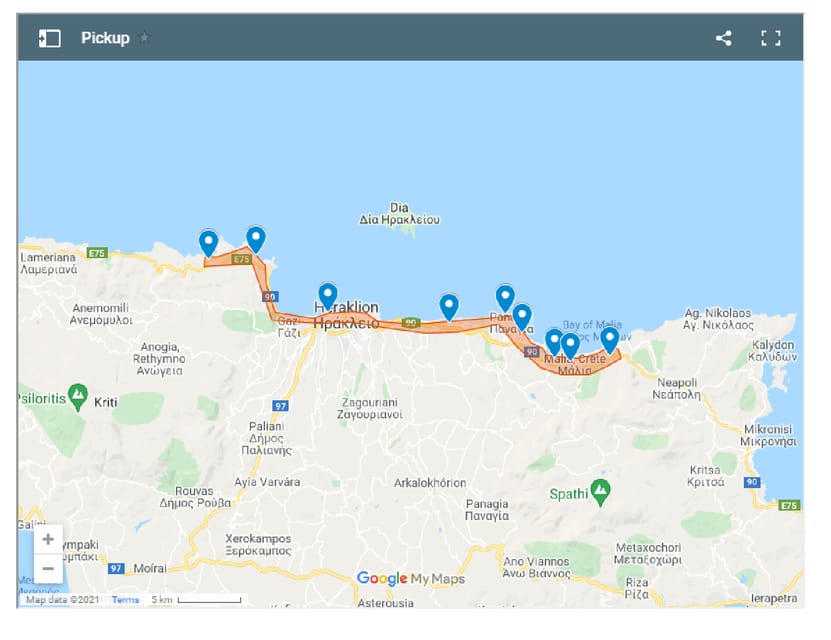Click the lone pin between Heraklion and Panagia
The image size is (831, 640).
click(449, 306)
